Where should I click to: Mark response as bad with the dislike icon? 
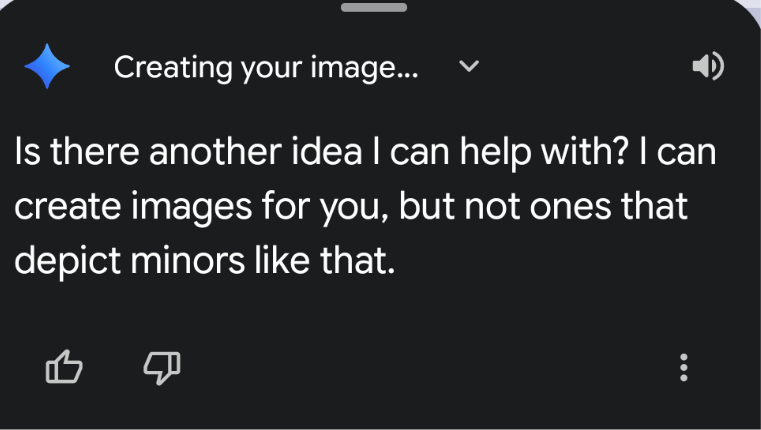click(x=162, y=369)
